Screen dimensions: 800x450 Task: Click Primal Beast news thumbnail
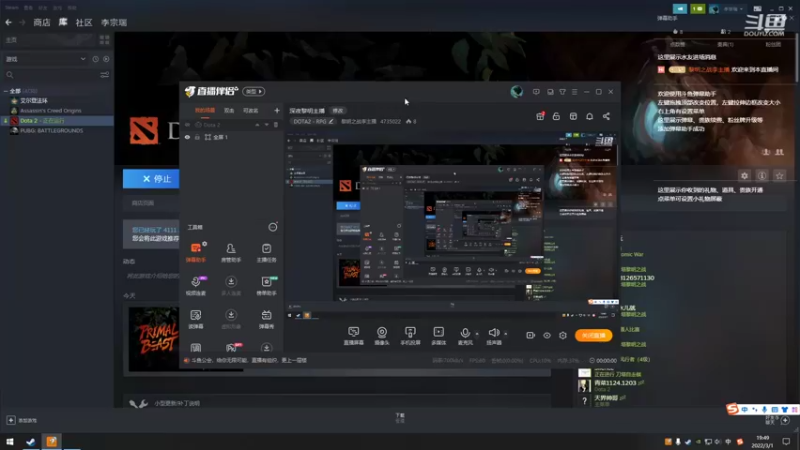click(x=154, y=339)
